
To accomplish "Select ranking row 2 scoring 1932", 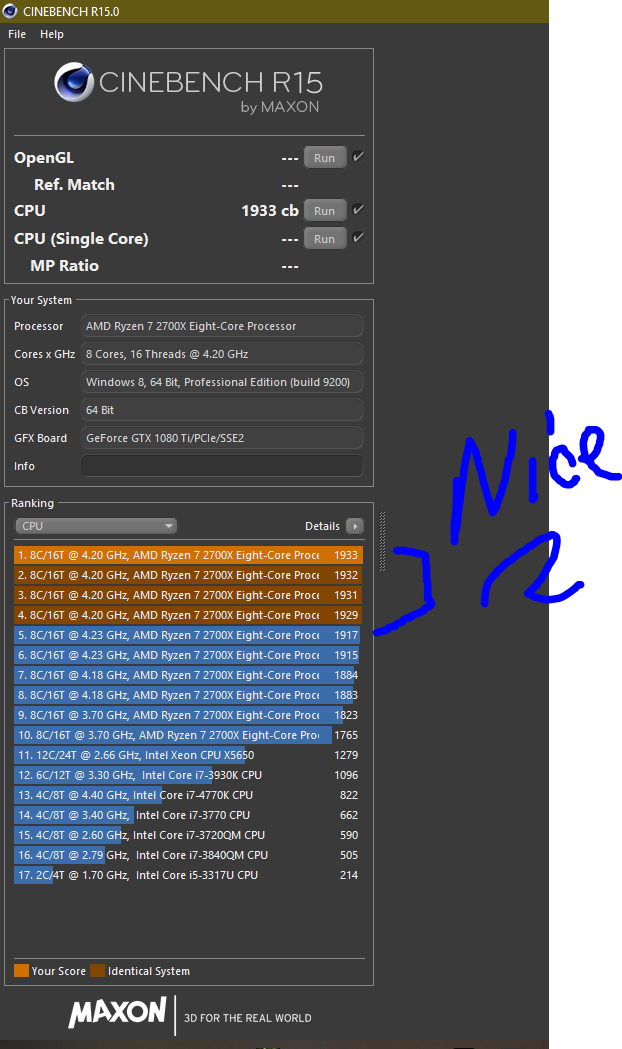I will click(189, 575).
